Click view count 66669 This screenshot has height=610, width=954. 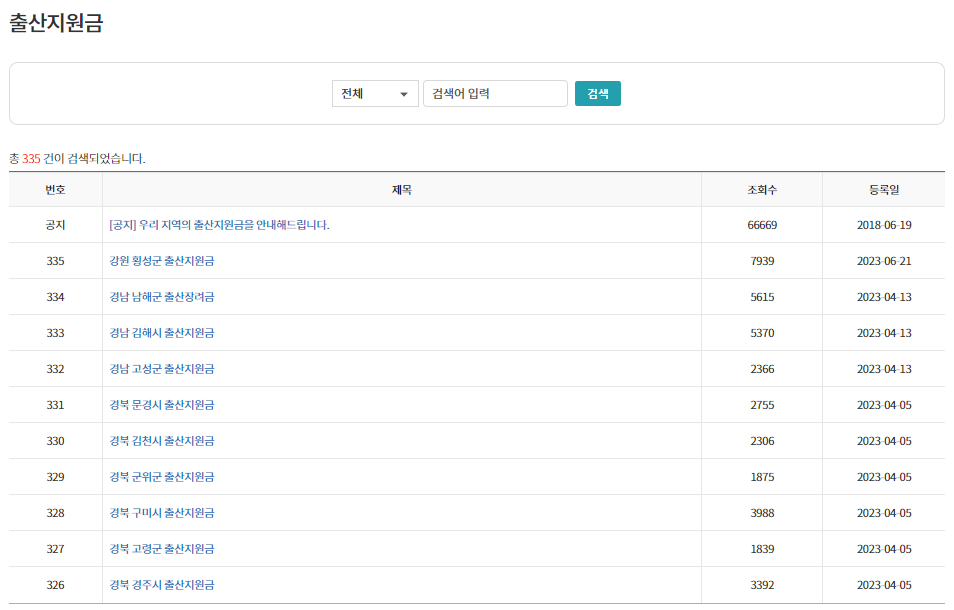coord(762,225)
